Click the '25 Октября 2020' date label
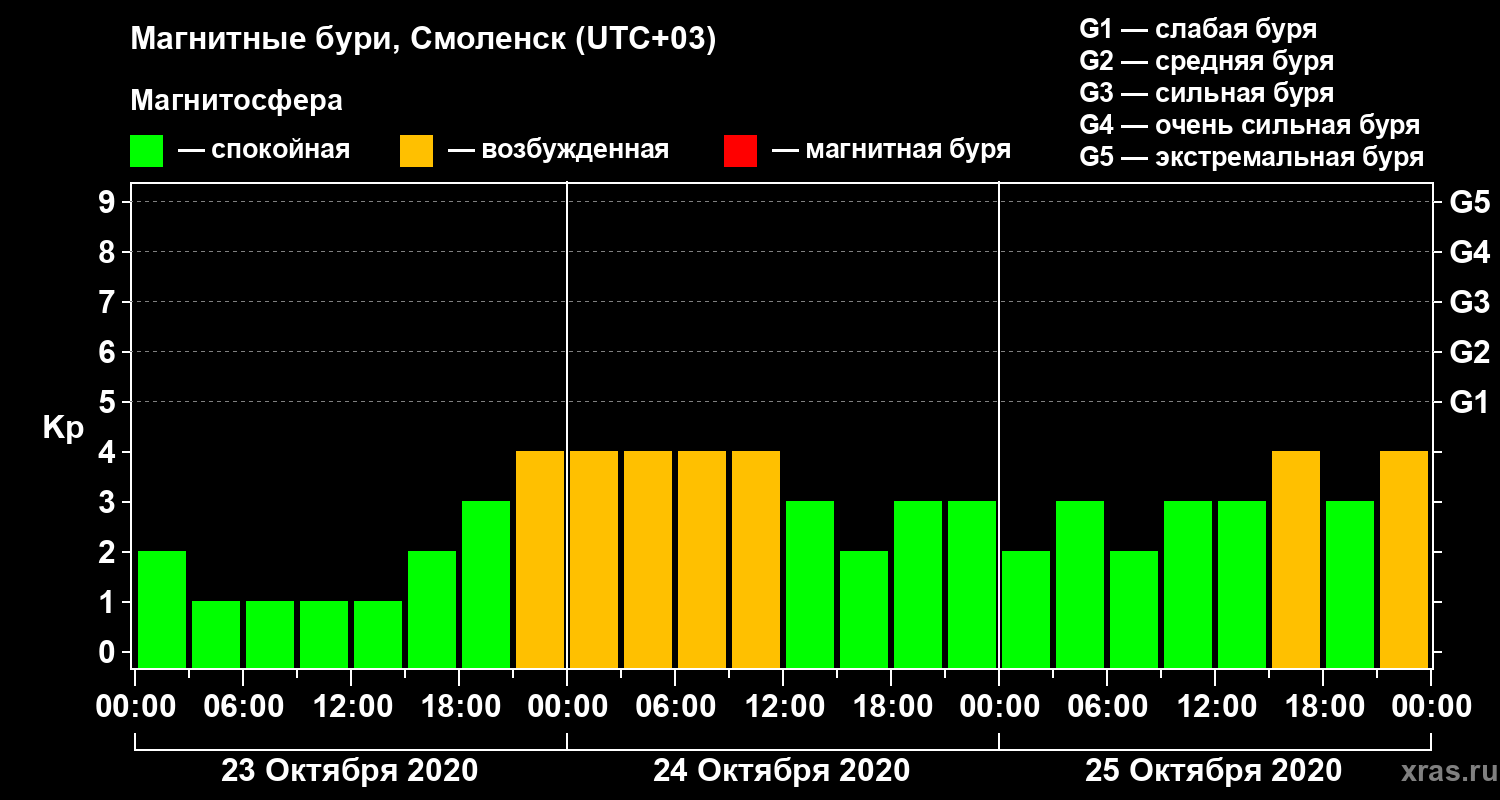Viewport: 1500px width, 800px height. 1213,771
